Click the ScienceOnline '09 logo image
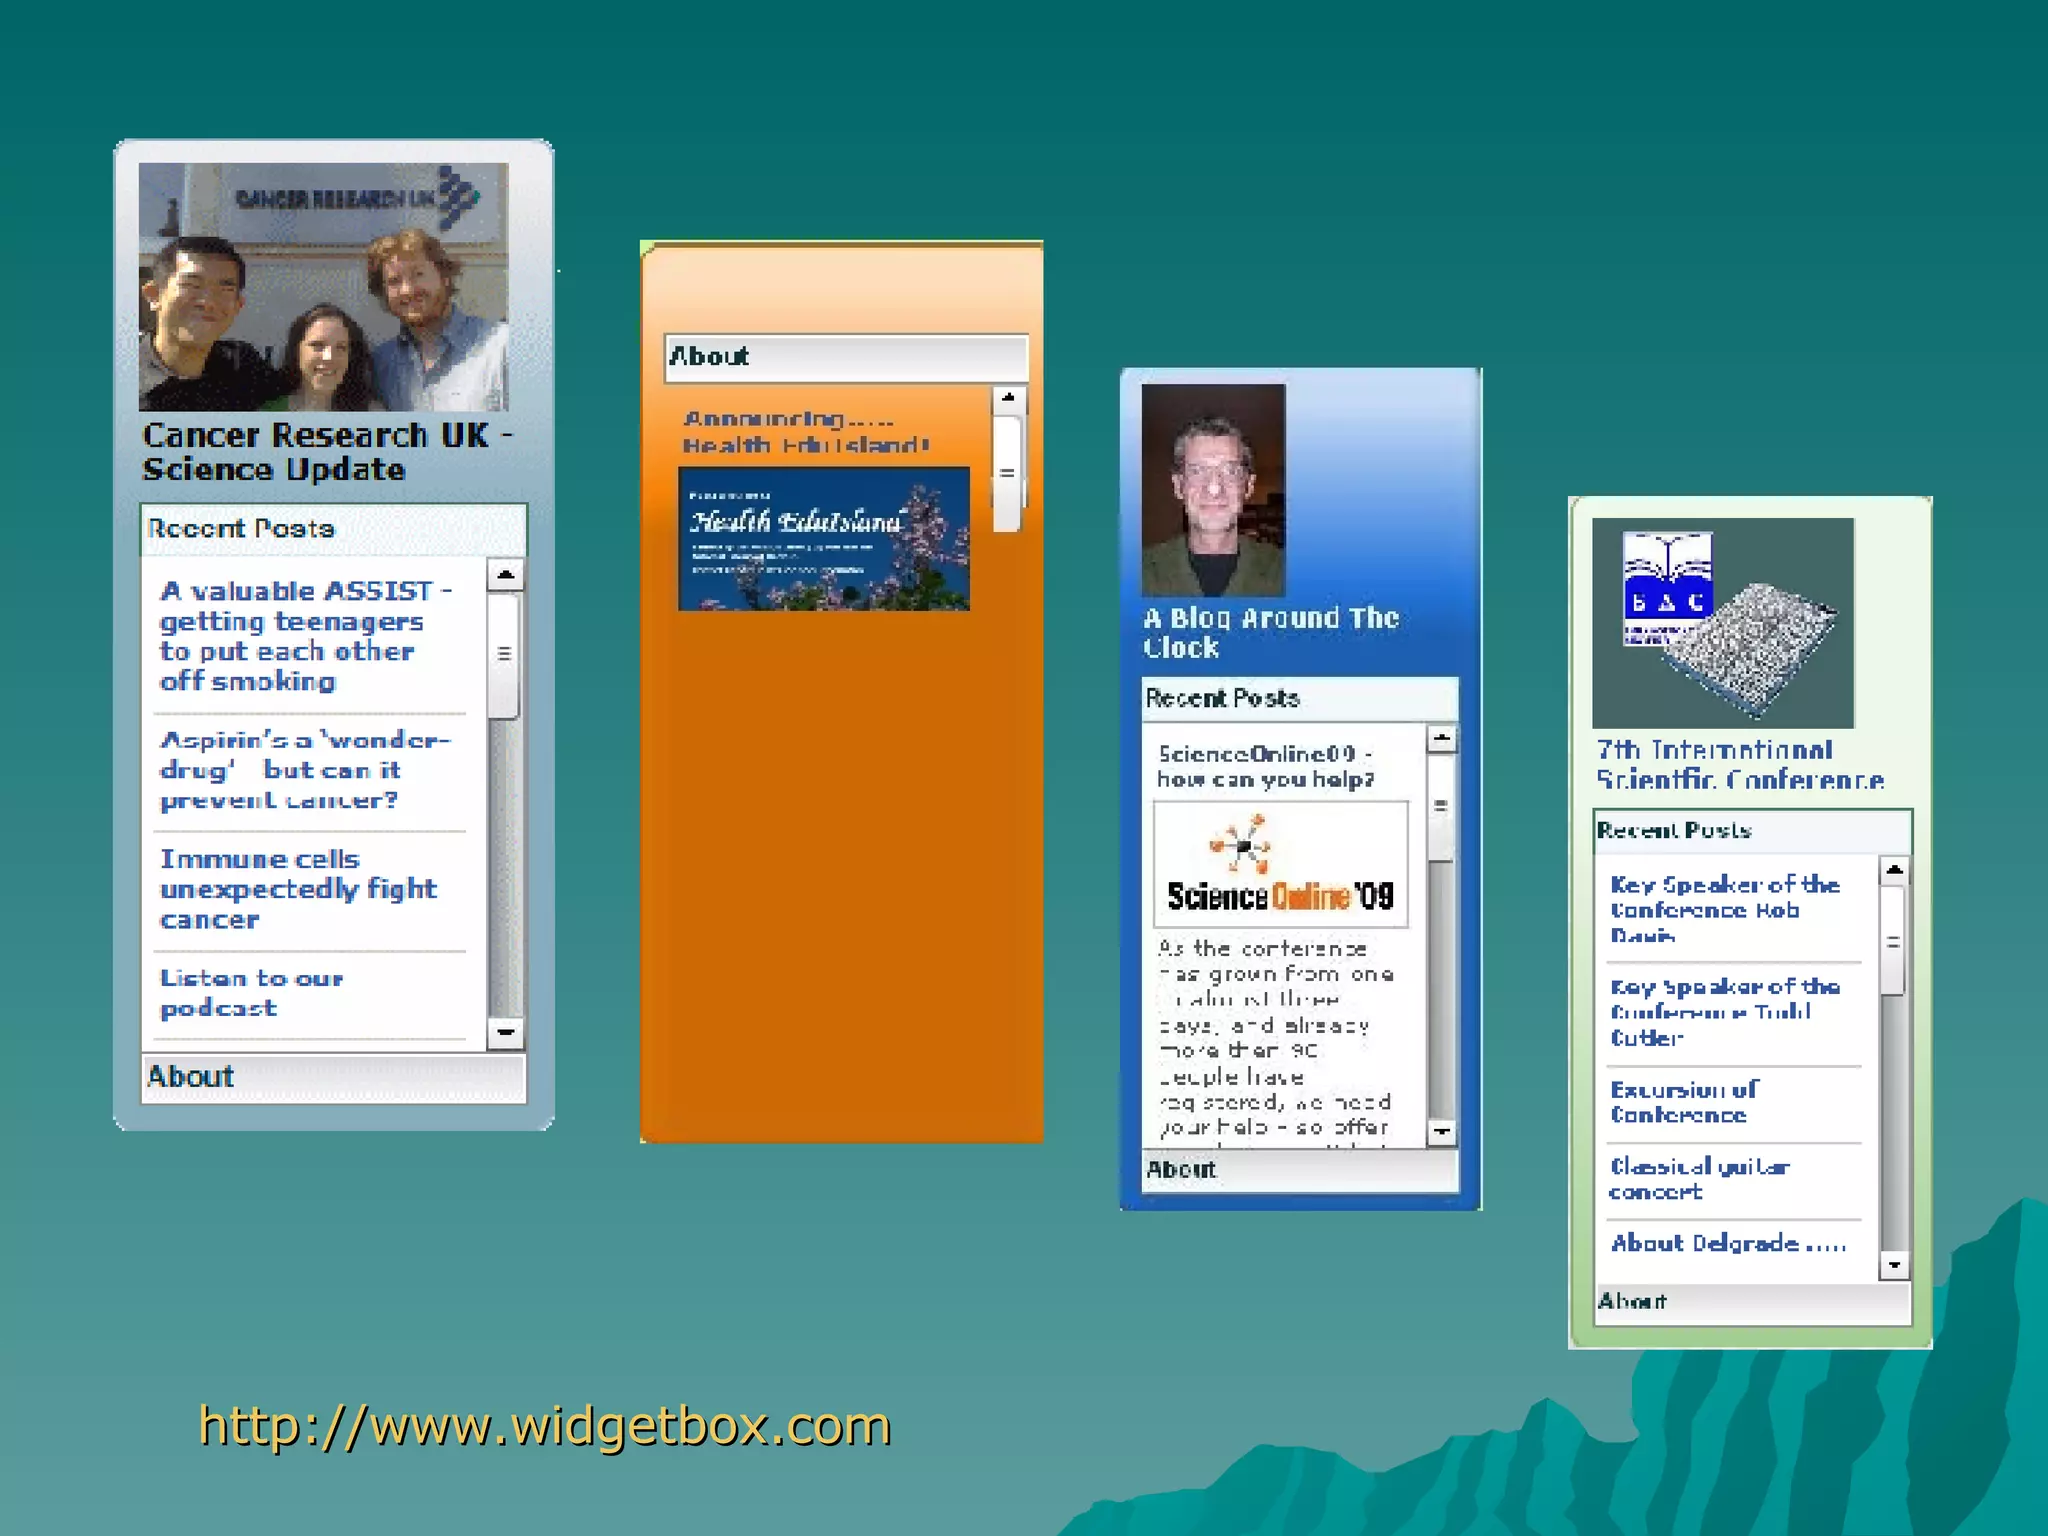 [x=1281, y=864]
